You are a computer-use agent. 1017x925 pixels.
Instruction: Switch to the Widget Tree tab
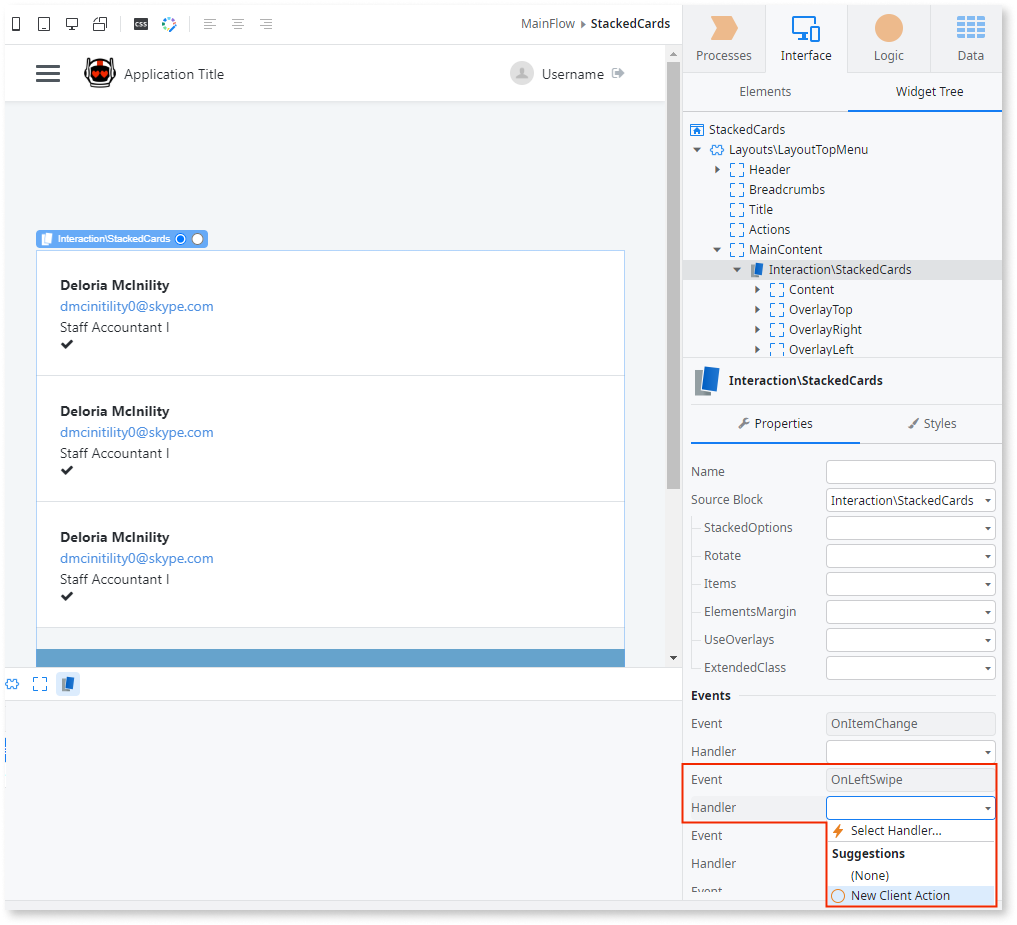pos(928,91)
